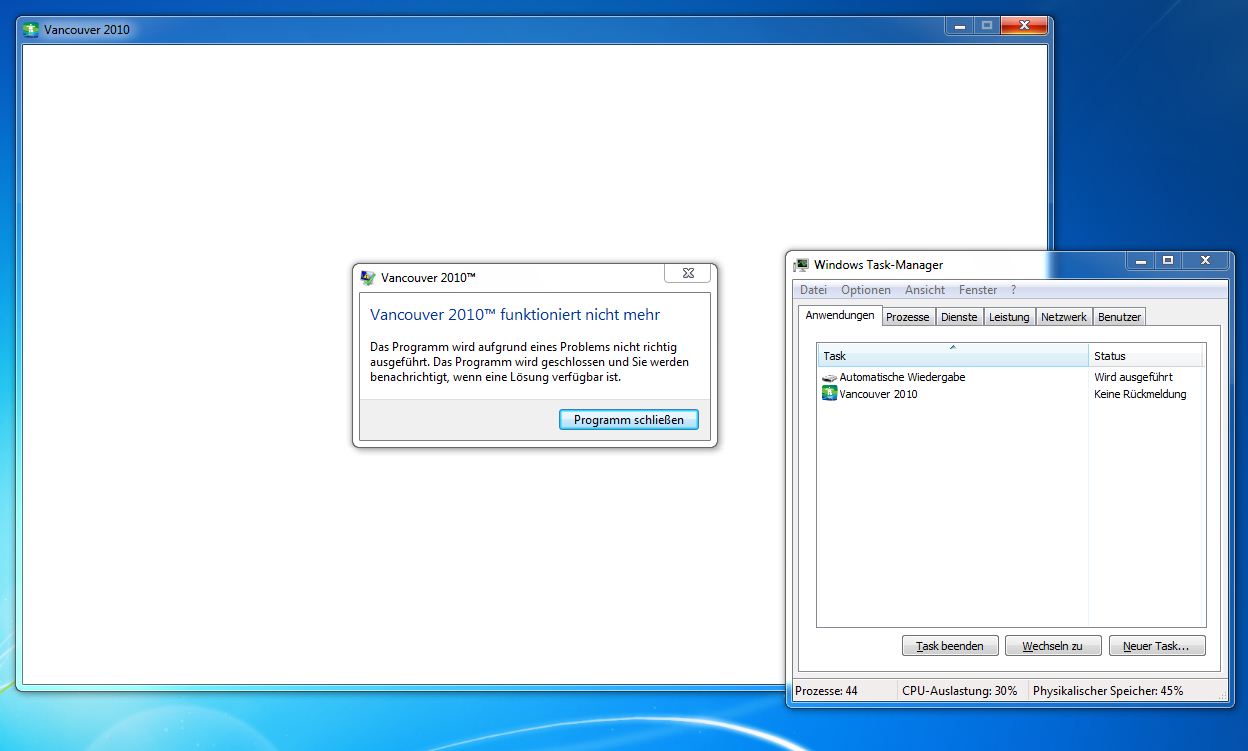The image size is (1248, 751).
Task: Click the crash dialog's title bar icon
Action: click(368, 278)
